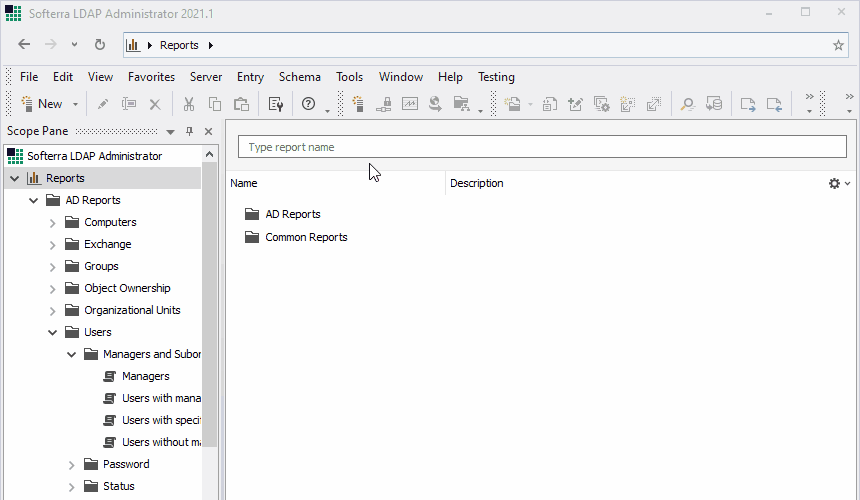Image resolution: width=860 pixels, height=500 pixels.
Task: Click the Back navigation arrow
Action: (x=24, y=44)
